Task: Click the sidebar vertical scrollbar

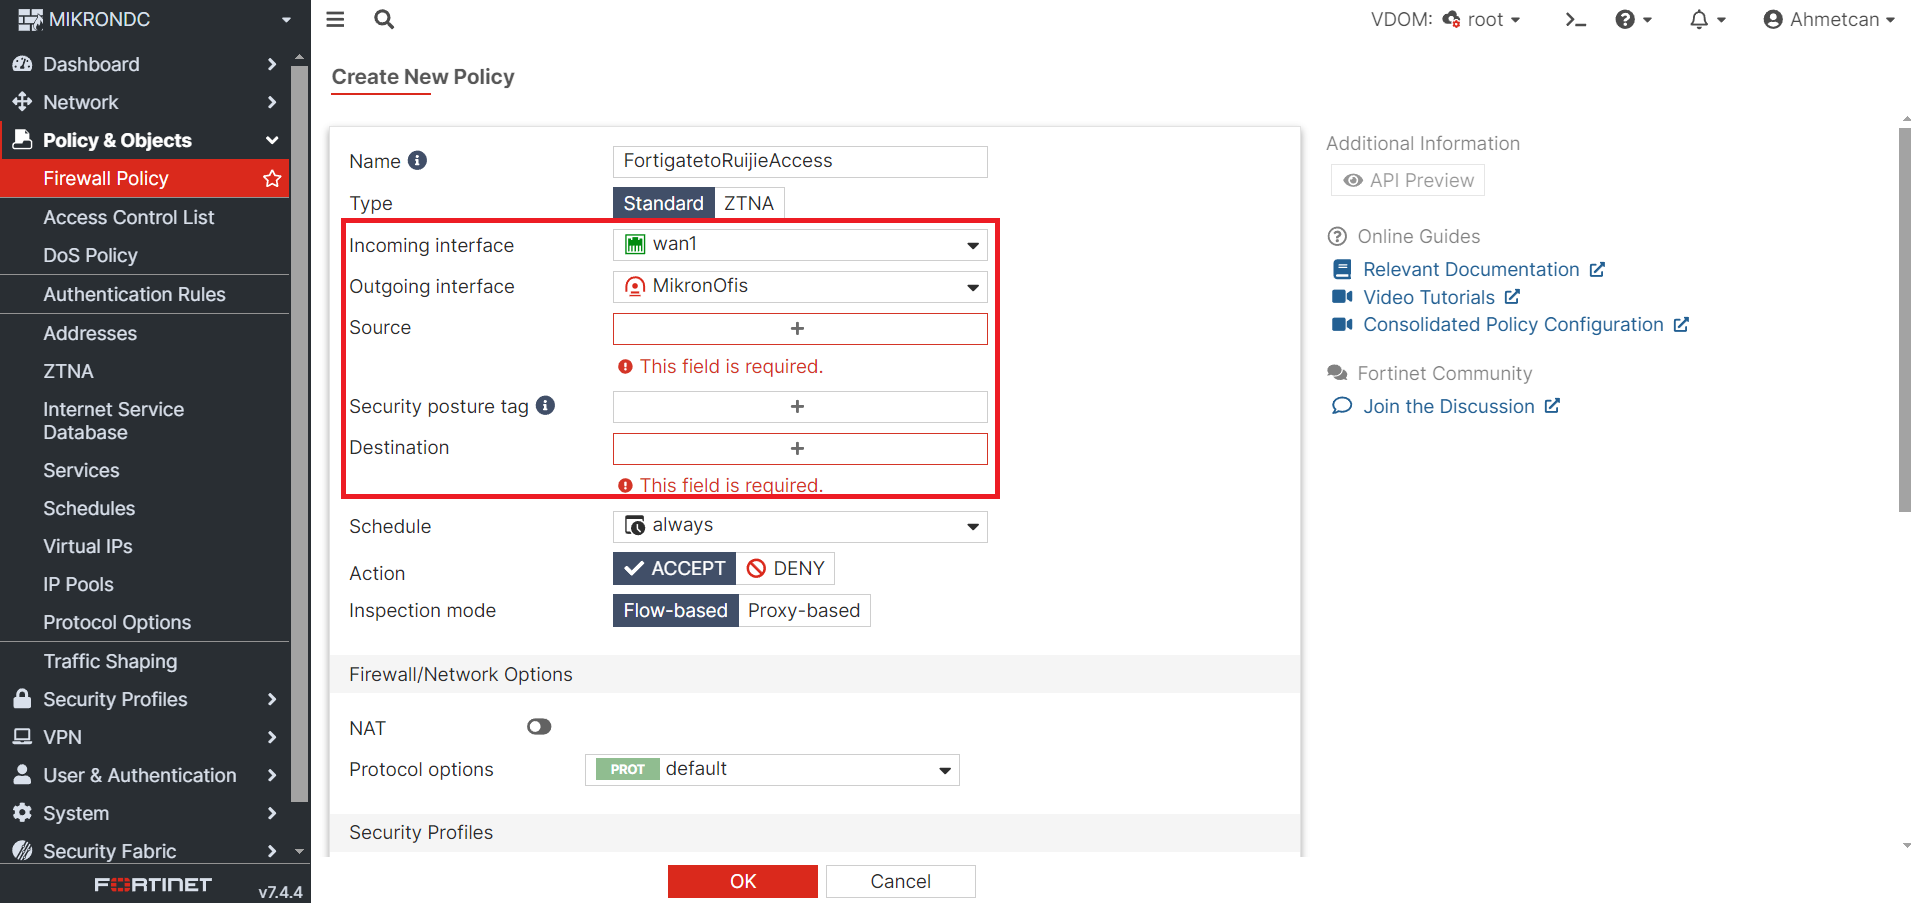Action: coord(299,434)
